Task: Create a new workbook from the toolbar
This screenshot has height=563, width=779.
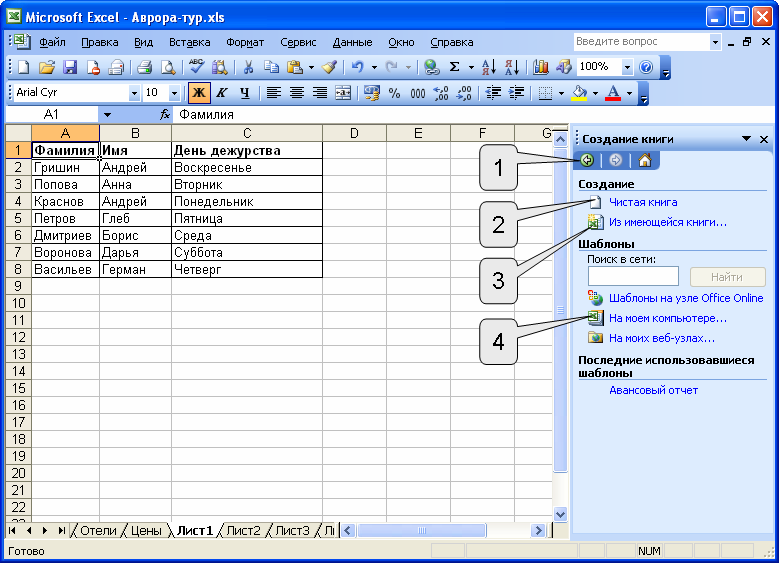Action: click(23, 67)
